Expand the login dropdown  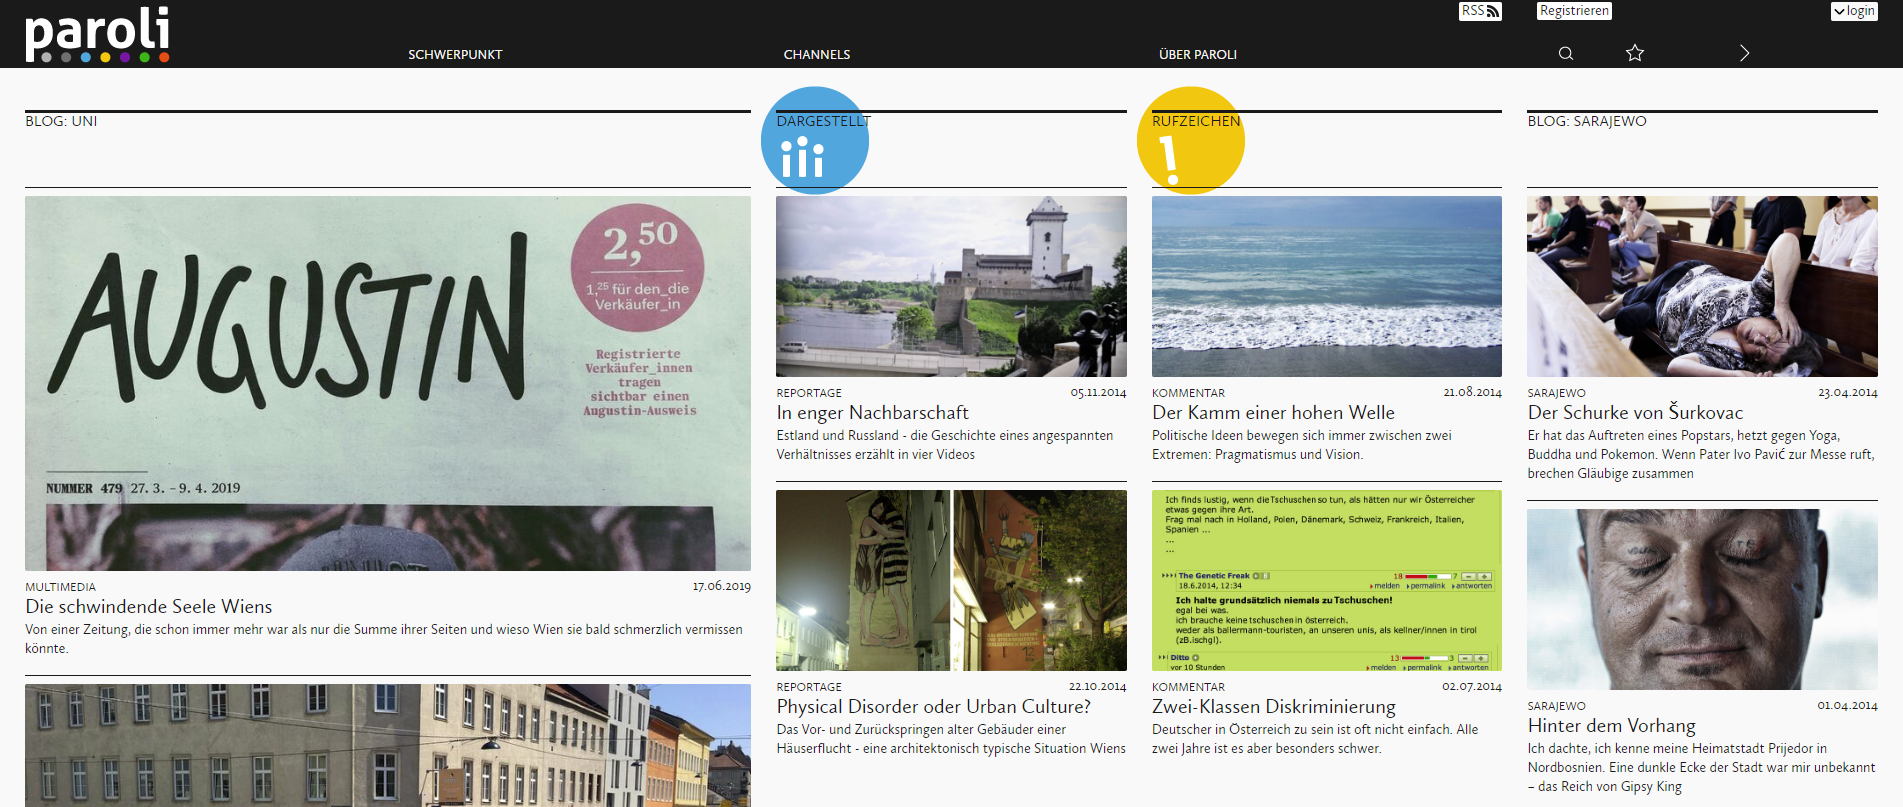[1854, 11]
